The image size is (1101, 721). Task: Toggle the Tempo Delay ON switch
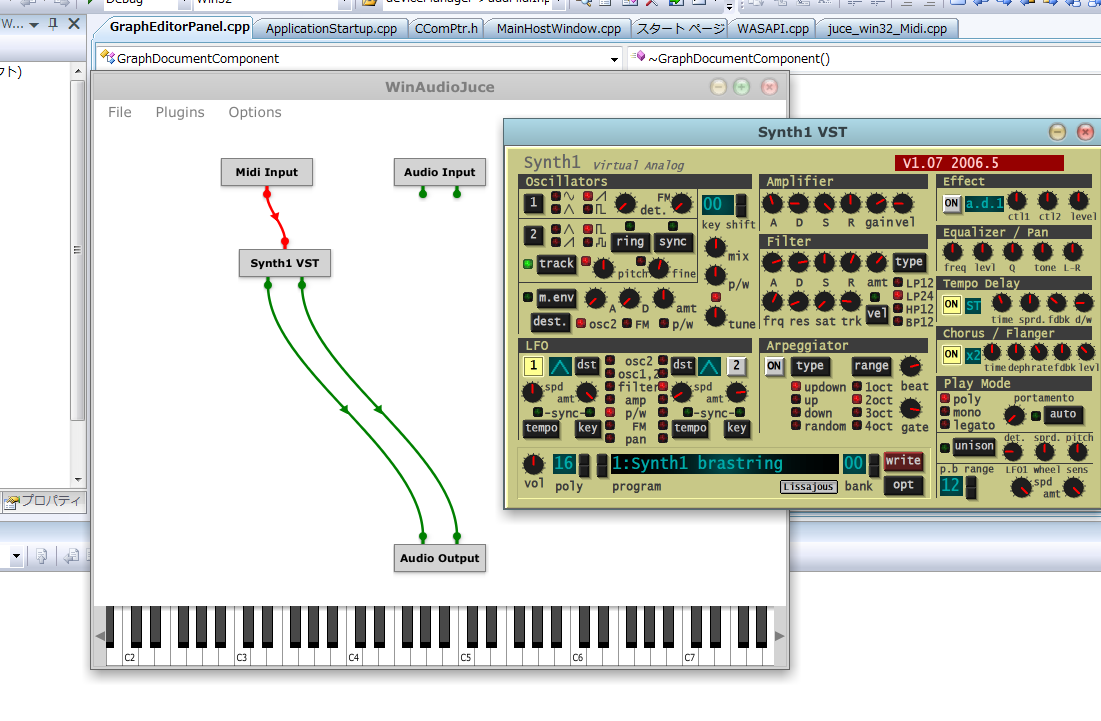[x=951, y=305]
